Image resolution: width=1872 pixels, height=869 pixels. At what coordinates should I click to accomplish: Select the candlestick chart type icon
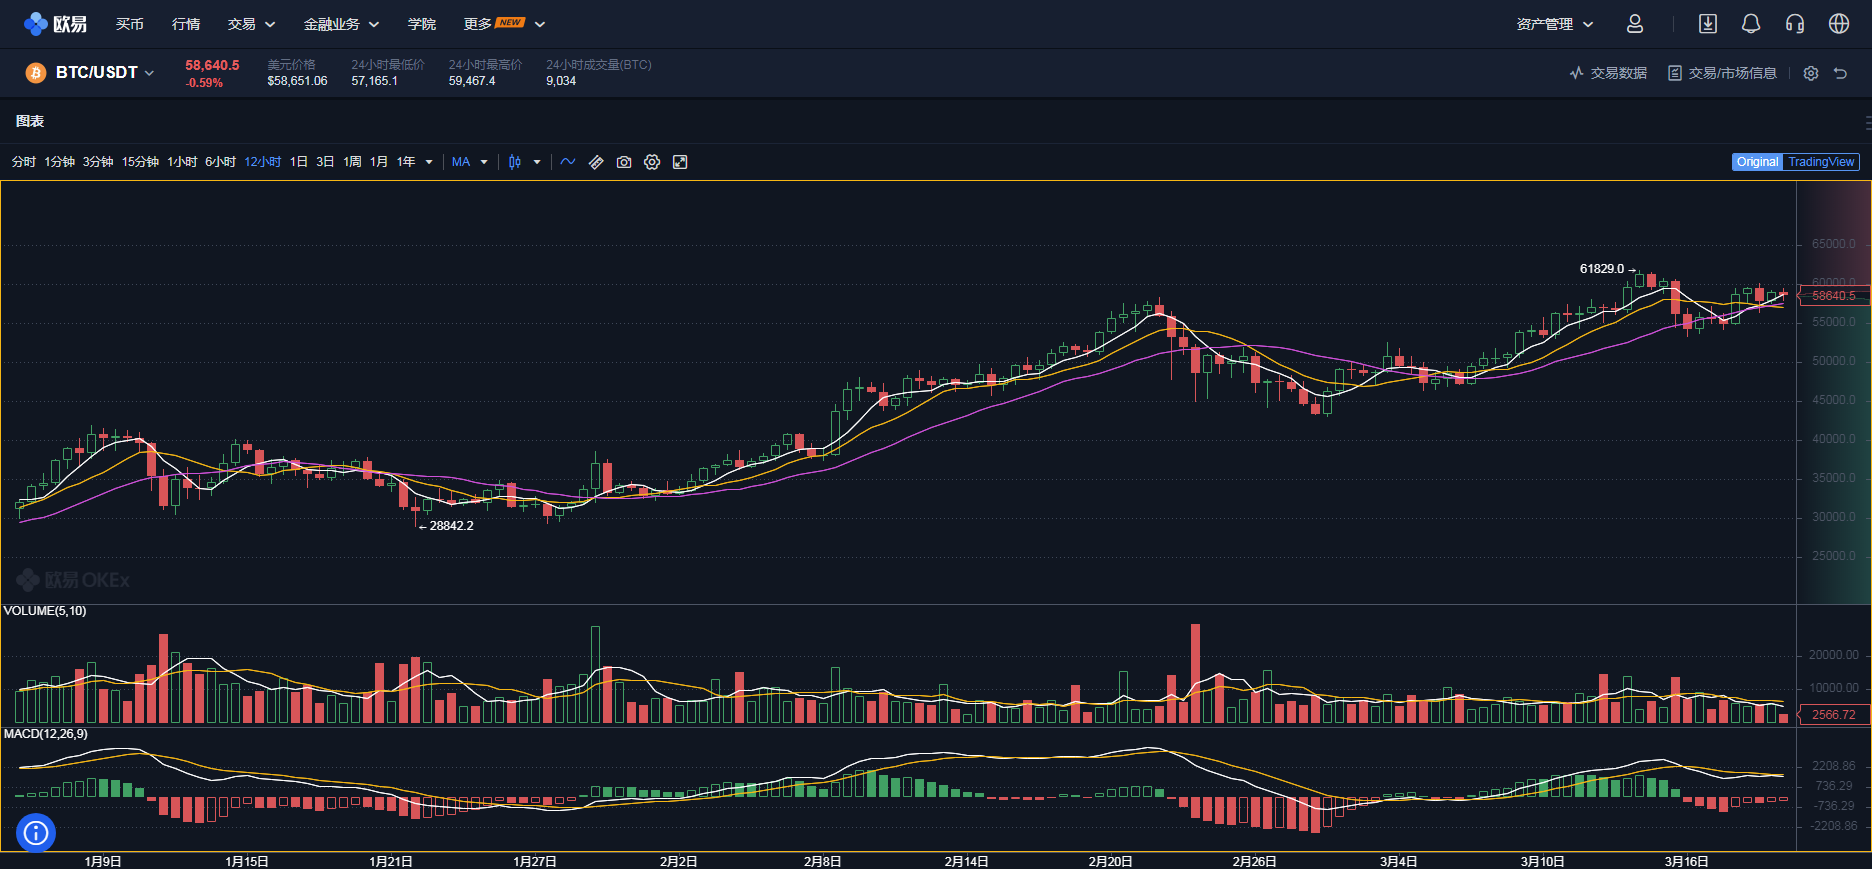pos(515,162)
